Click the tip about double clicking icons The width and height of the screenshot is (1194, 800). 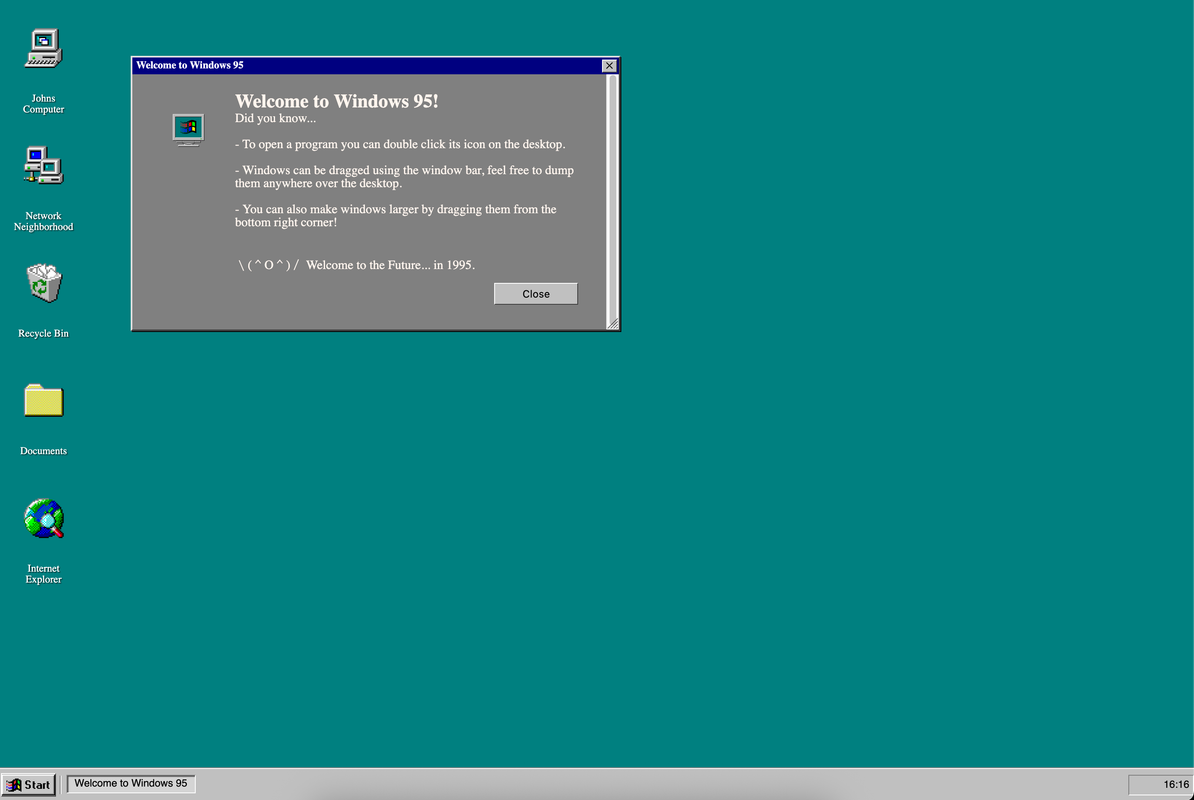pyautogui.click(x=400, y=145)
